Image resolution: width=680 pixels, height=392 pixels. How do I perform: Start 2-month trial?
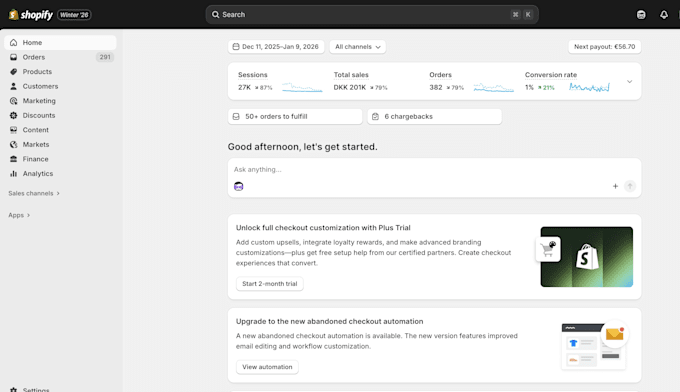(270, 284)
